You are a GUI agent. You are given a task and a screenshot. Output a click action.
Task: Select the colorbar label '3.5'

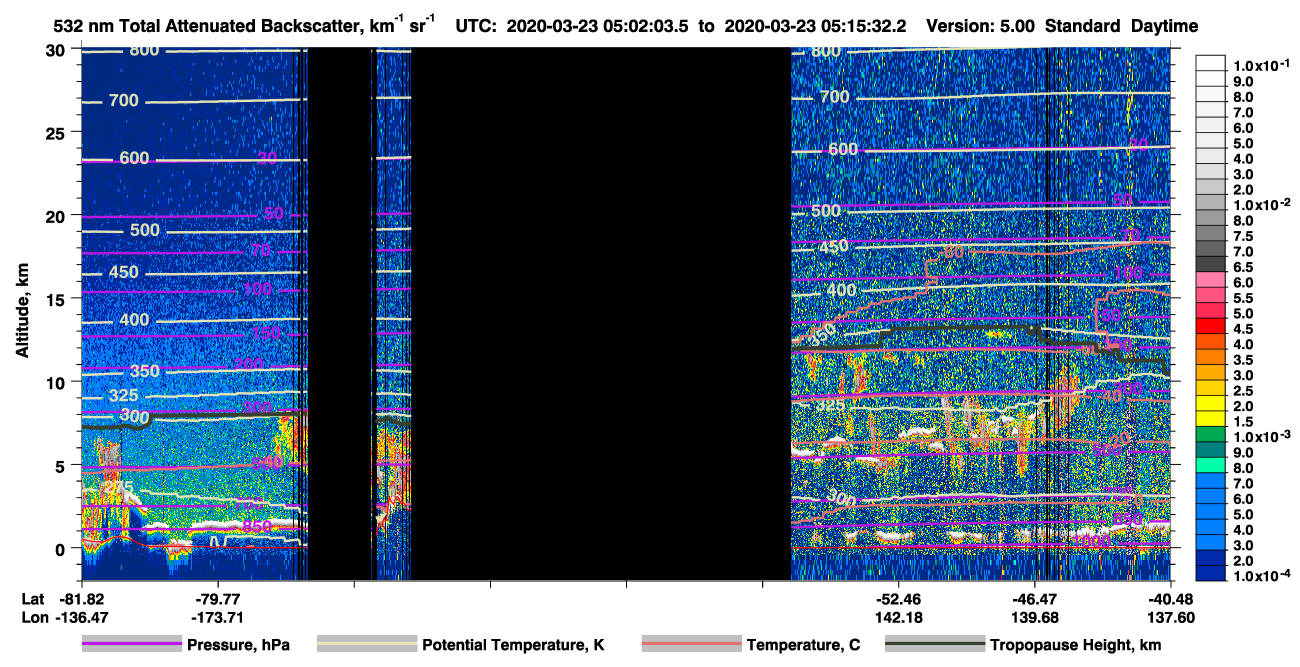(1245, 360)
